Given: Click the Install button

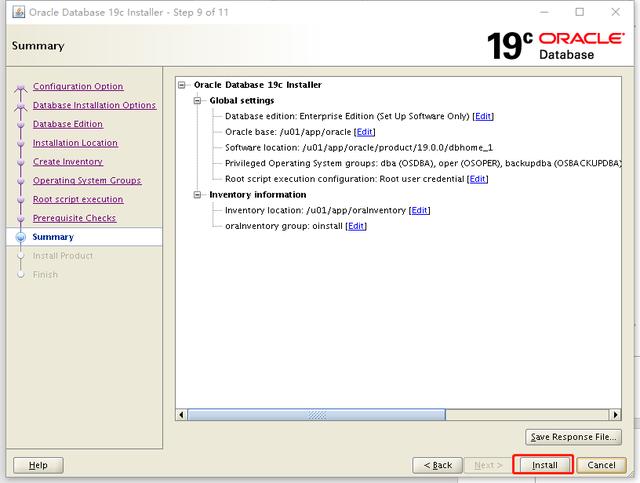Looking at the screenshot, I should tap(544, 465).
